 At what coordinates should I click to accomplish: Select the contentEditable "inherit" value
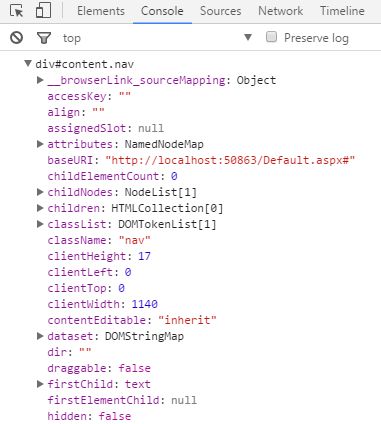click(x=187, y=320)
